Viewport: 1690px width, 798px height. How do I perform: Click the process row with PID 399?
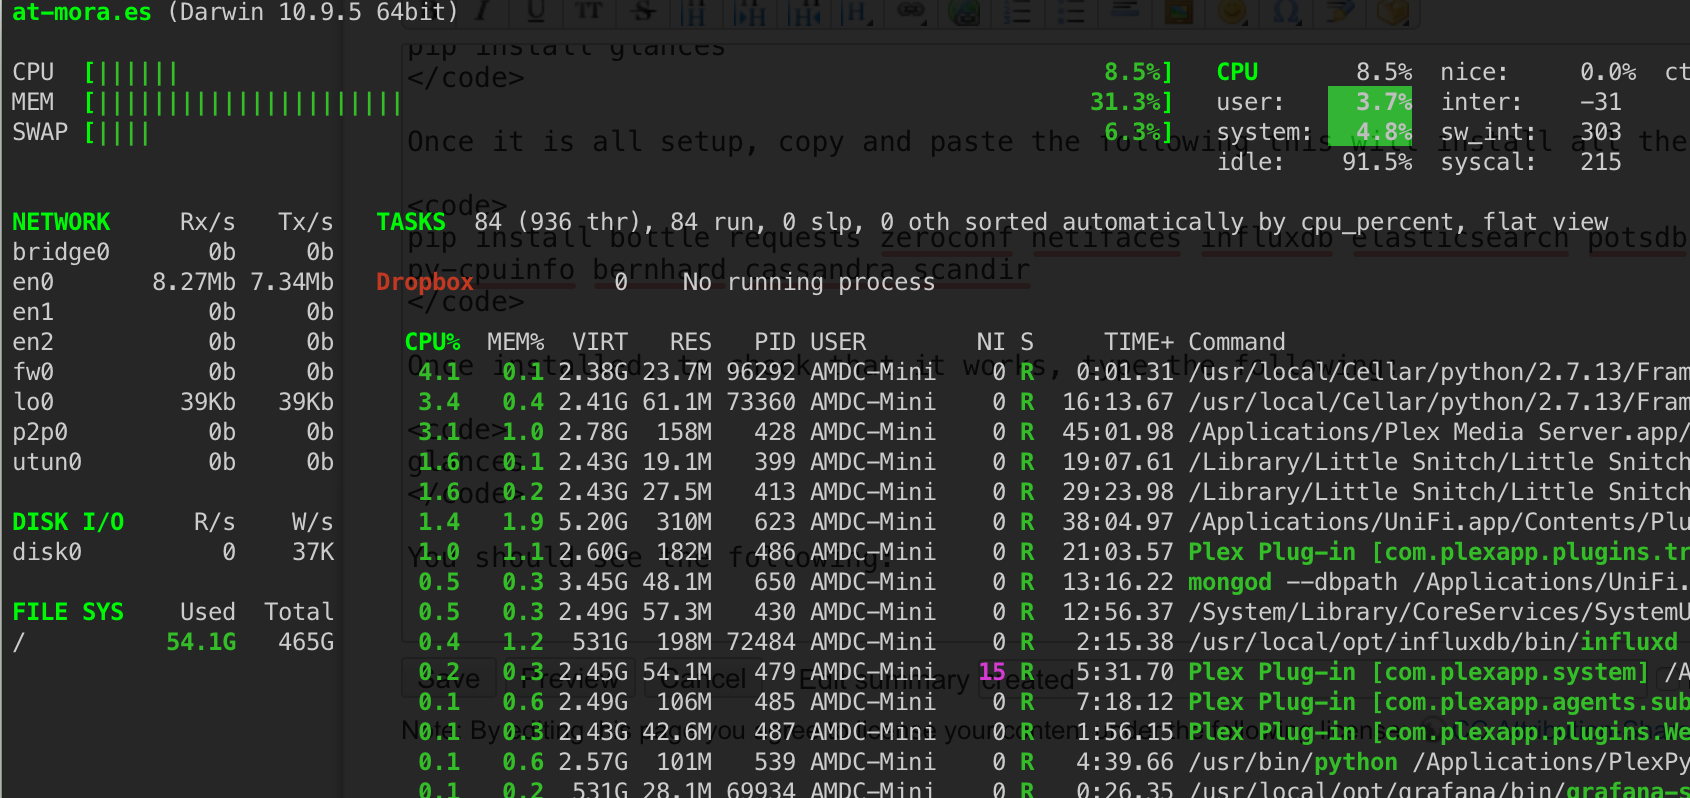point(1047,462)
